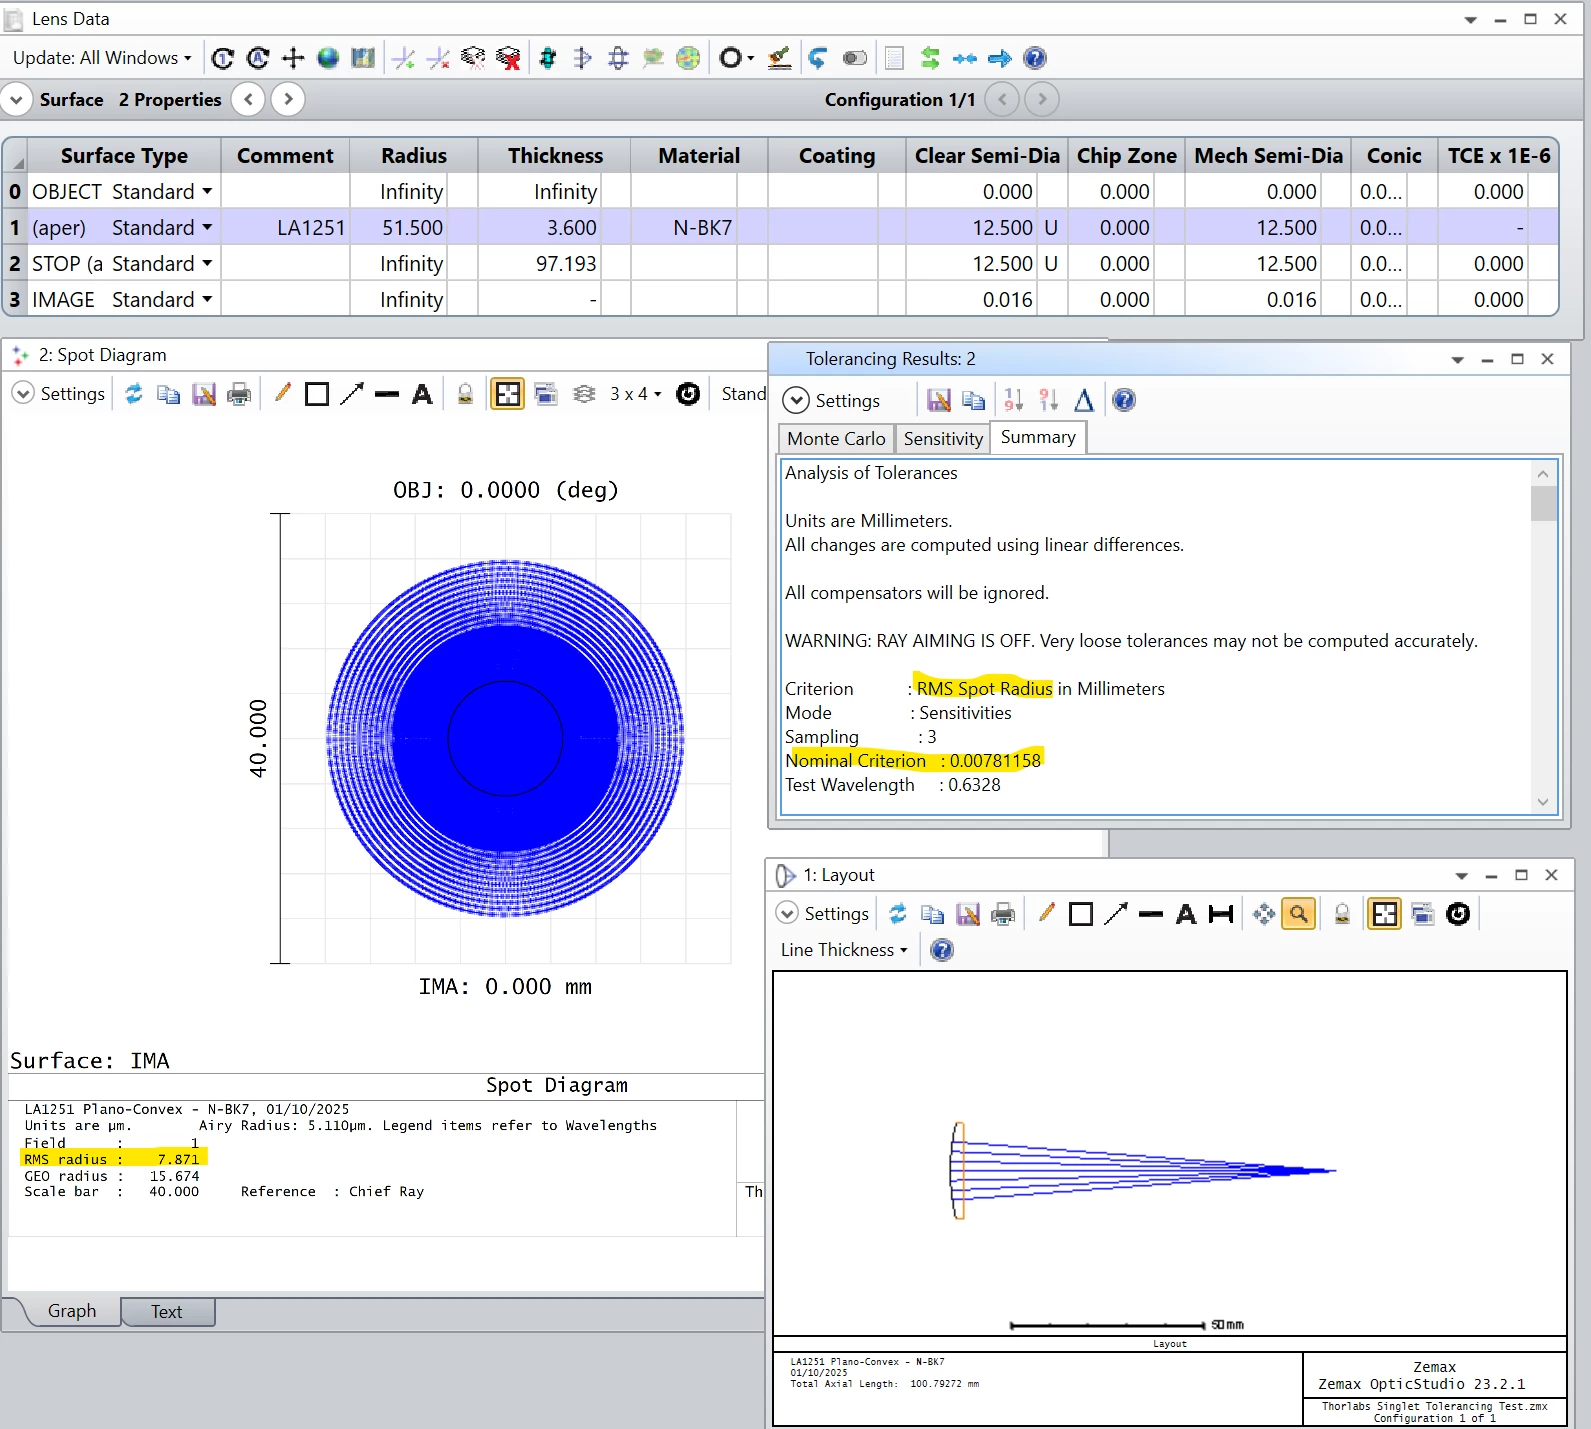Viewport: 1591px width, 1429px height.
Task: Open STOP row surface type dropdown
Action: (207, 263)
